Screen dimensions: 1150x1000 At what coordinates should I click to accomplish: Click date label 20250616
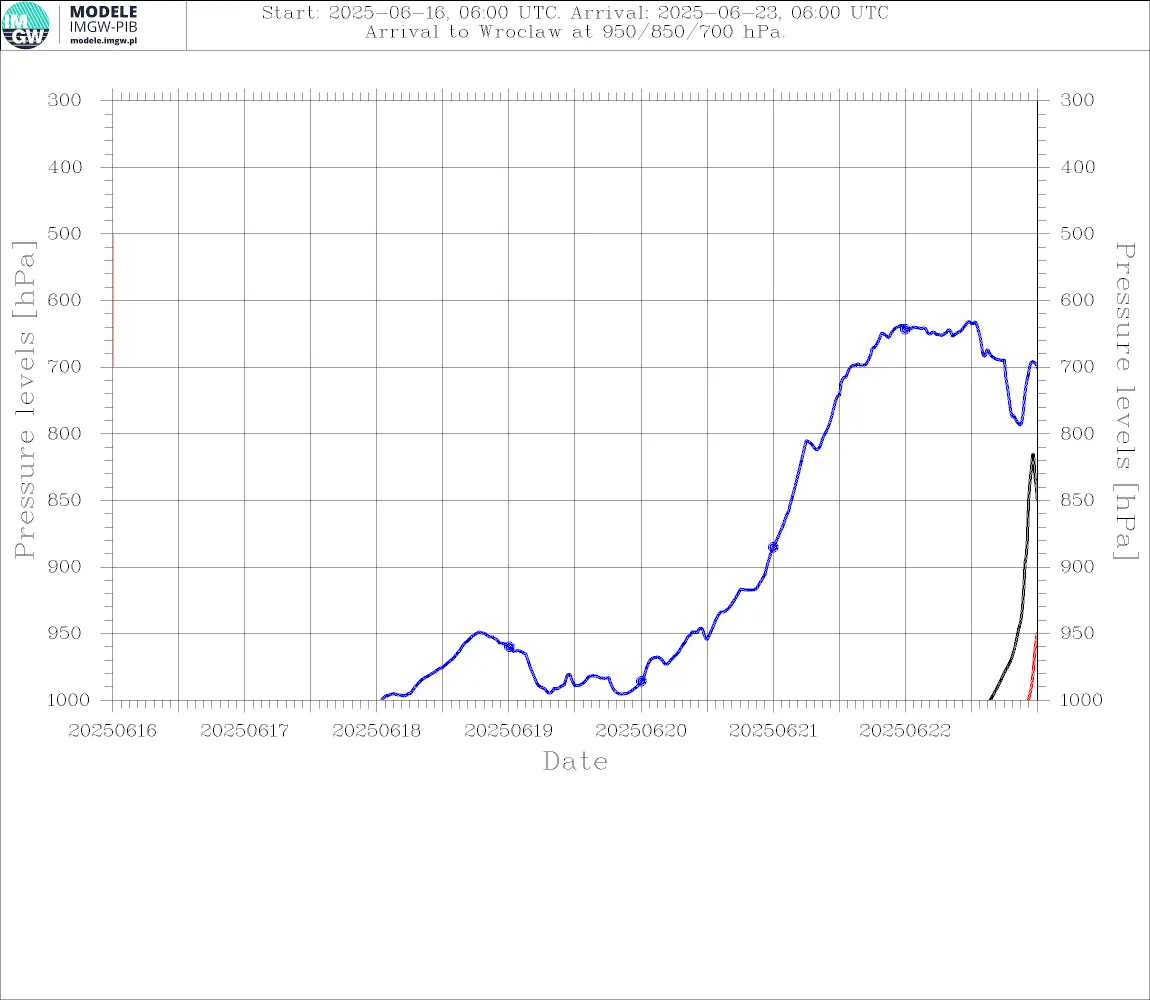coord(112,731)
